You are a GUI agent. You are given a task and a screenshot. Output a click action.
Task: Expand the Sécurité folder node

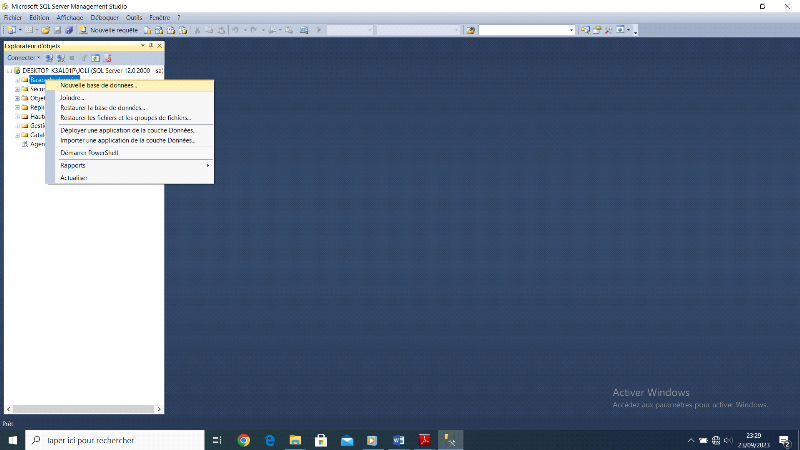click(17, 89)
